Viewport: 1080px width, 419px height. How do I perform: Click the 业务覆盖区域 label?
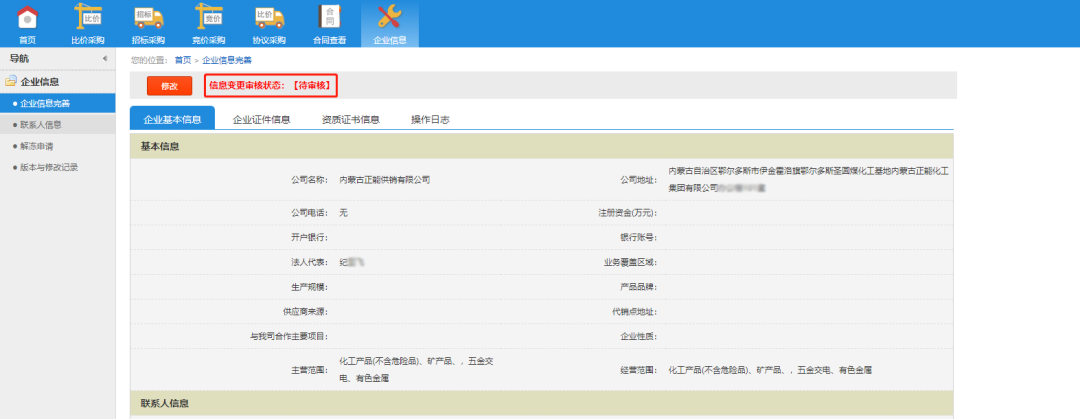pos(631,262)
